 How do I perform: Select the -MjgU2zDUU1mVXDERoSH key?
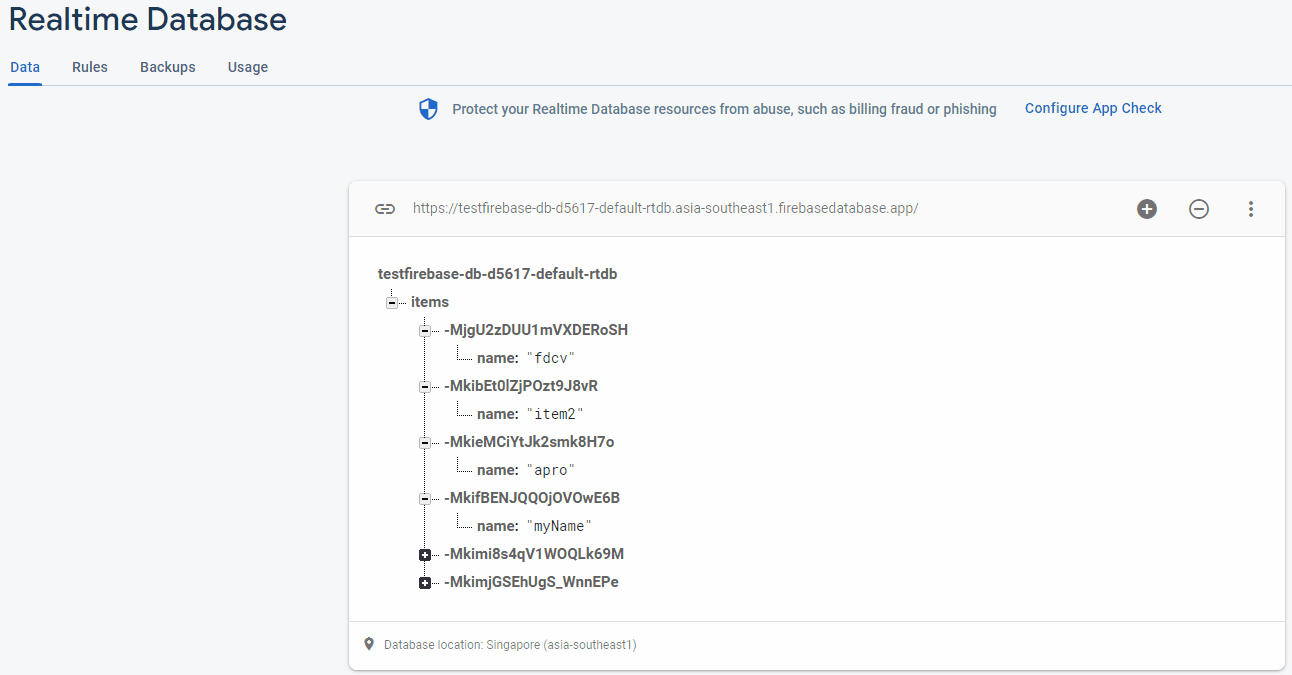pyautogui.click(x=536, y=330)
